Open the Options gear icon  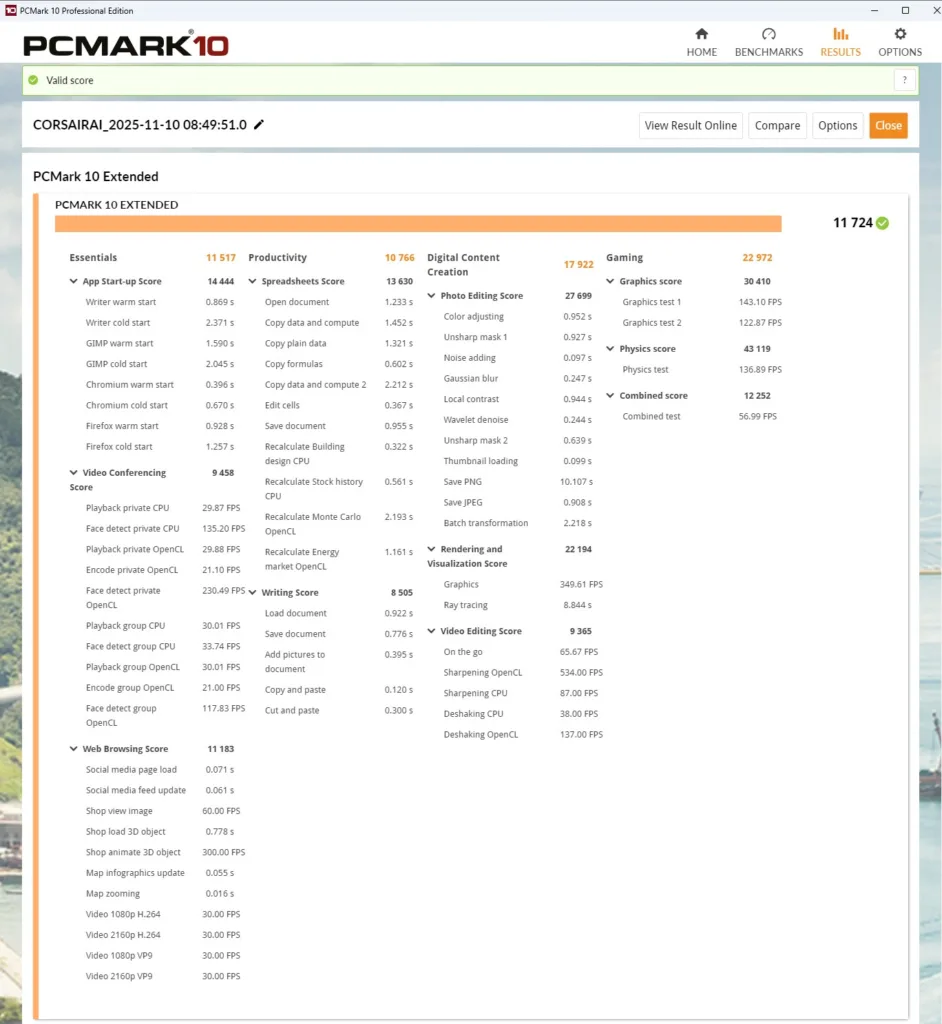click(x=900, y=34)
